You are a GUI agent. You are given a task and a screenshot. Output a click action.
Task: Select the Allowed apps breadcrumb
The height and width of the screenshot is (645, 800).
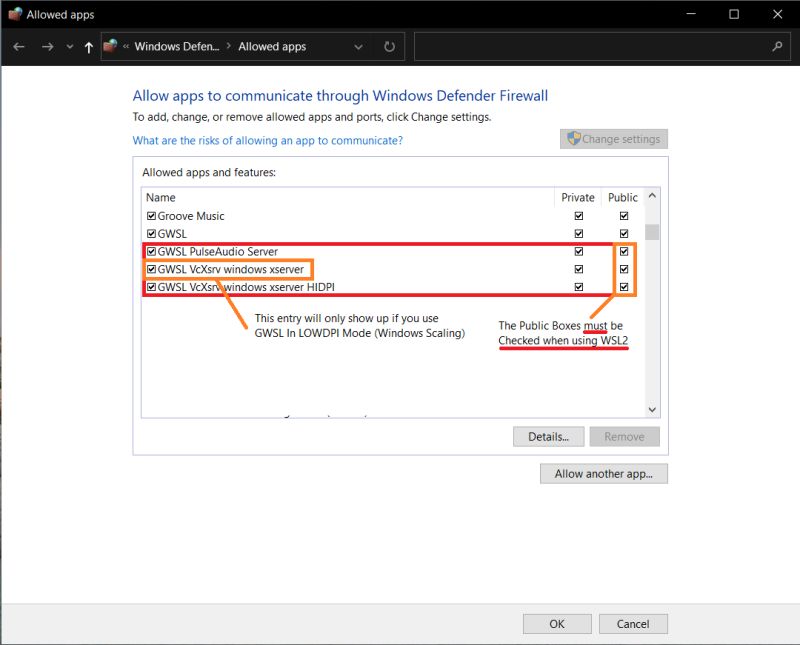[272, 46]
